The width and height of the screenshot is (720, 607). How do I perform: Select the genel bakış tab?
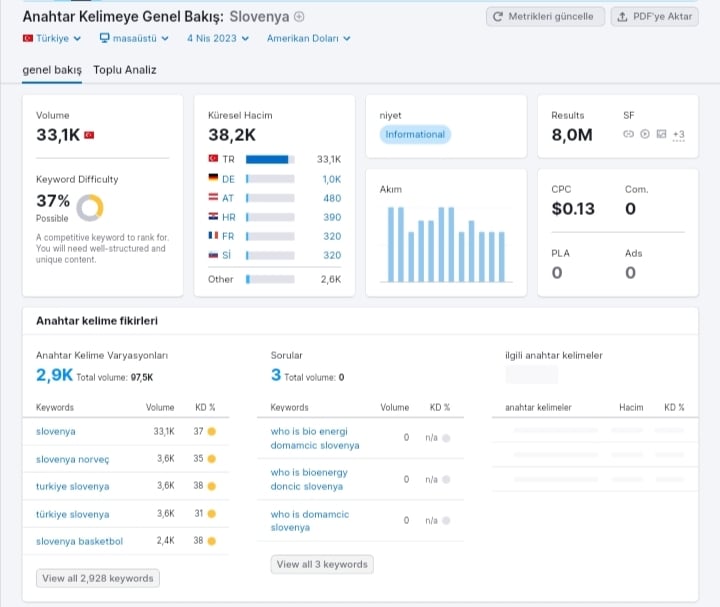click(x=52, y=70)
